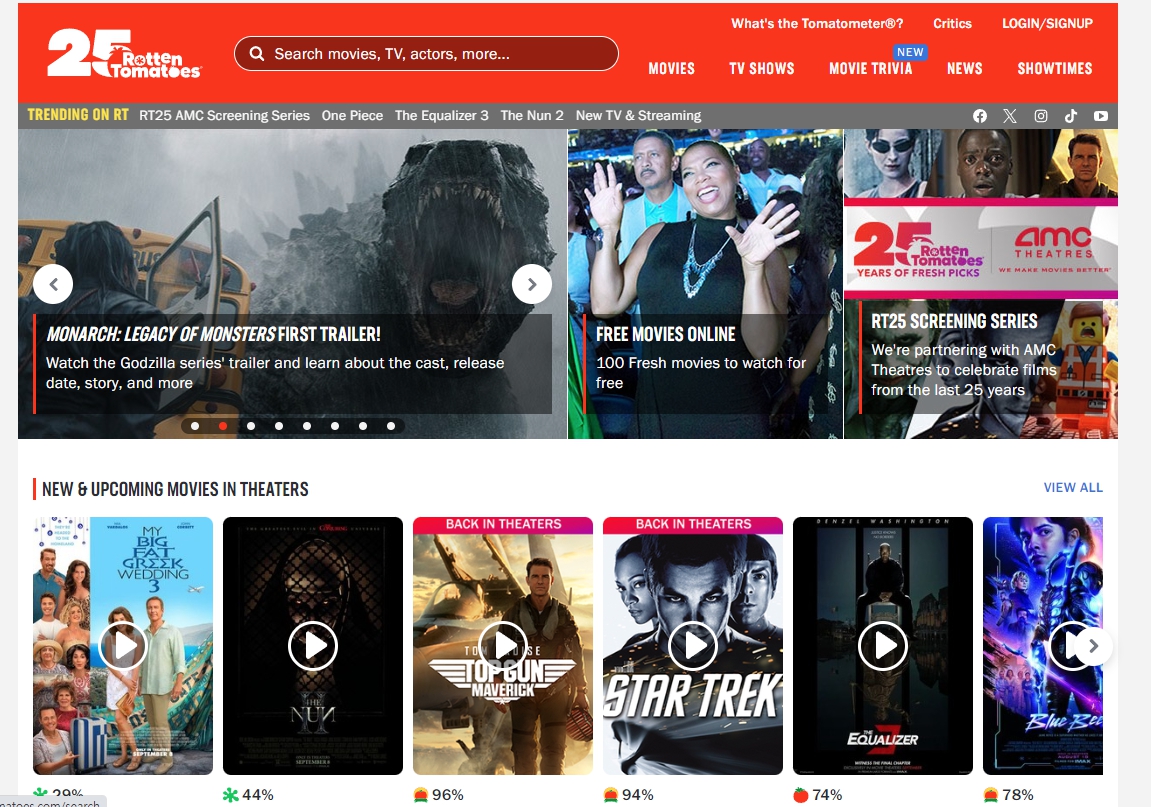Screen dimensions: 1151x807
Task: Play the My Big Fat Greek Wedding 3 trailer
Action: point(123,645)
